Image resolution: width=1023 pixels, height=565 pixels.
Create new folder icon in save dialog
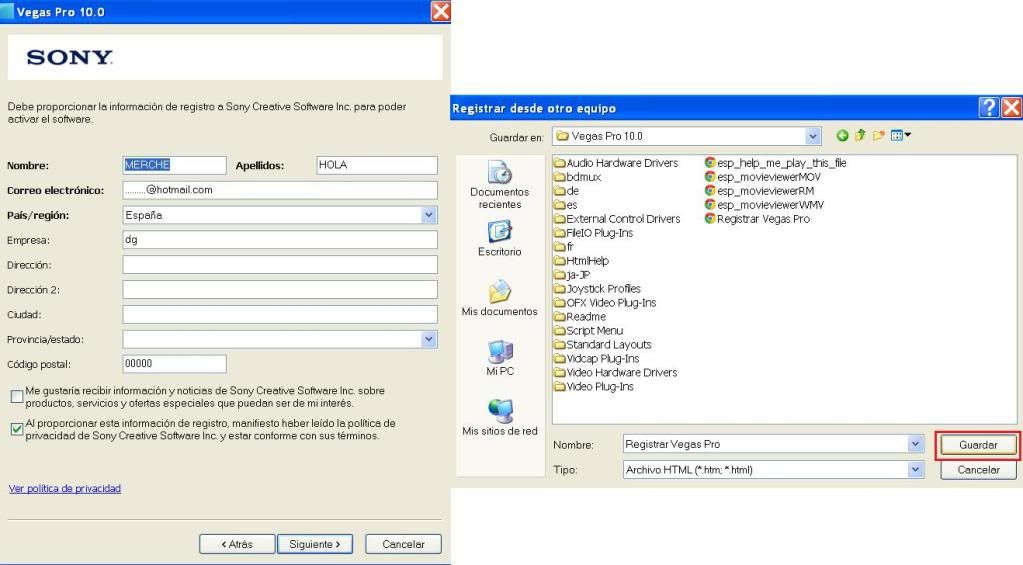pyautogui.click(x=878, y=136)
